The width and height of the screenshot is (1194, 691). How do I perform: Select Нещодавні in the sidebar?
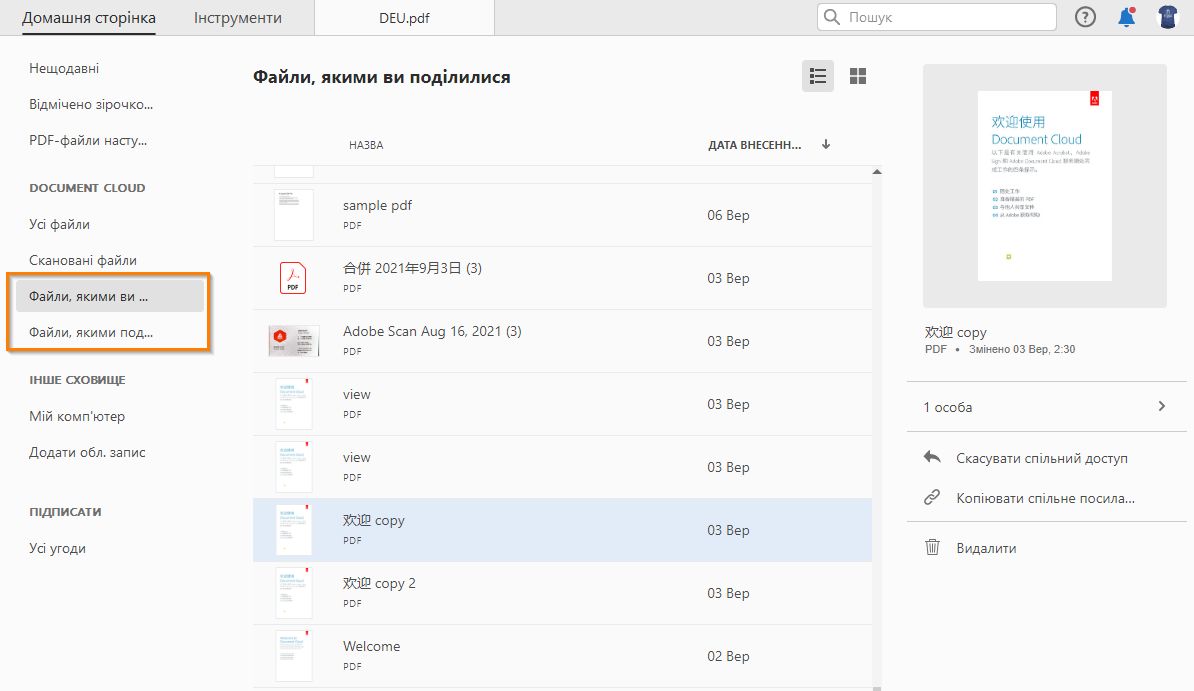click(64, 68)
